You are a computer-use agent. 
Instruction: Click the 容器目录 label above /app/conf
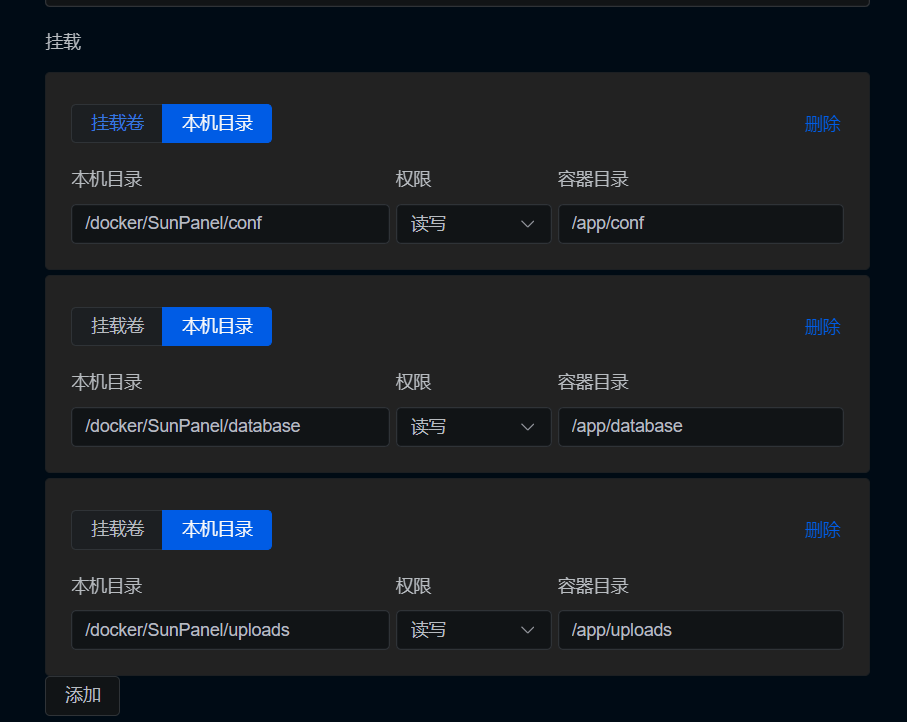pos(593,180)
